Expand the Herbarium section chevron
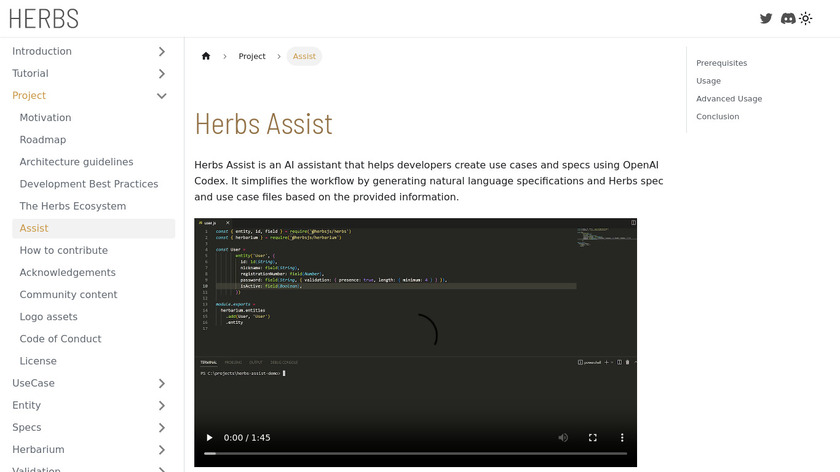Image resolution: width=840 pixels, height=472 pixels. tap(162, 450)
